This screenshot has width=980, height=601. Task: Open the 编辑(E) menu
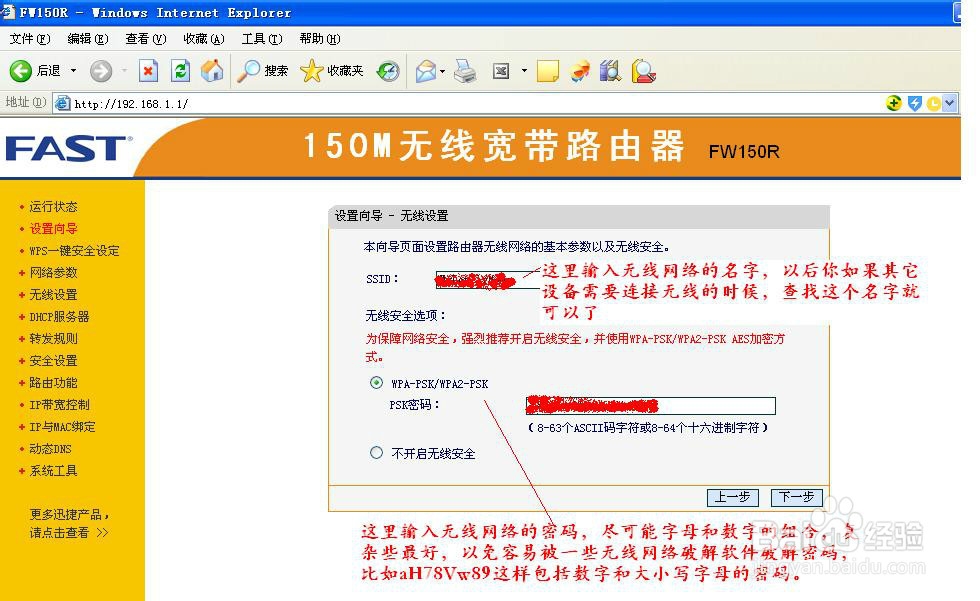(x=88, y=39)
